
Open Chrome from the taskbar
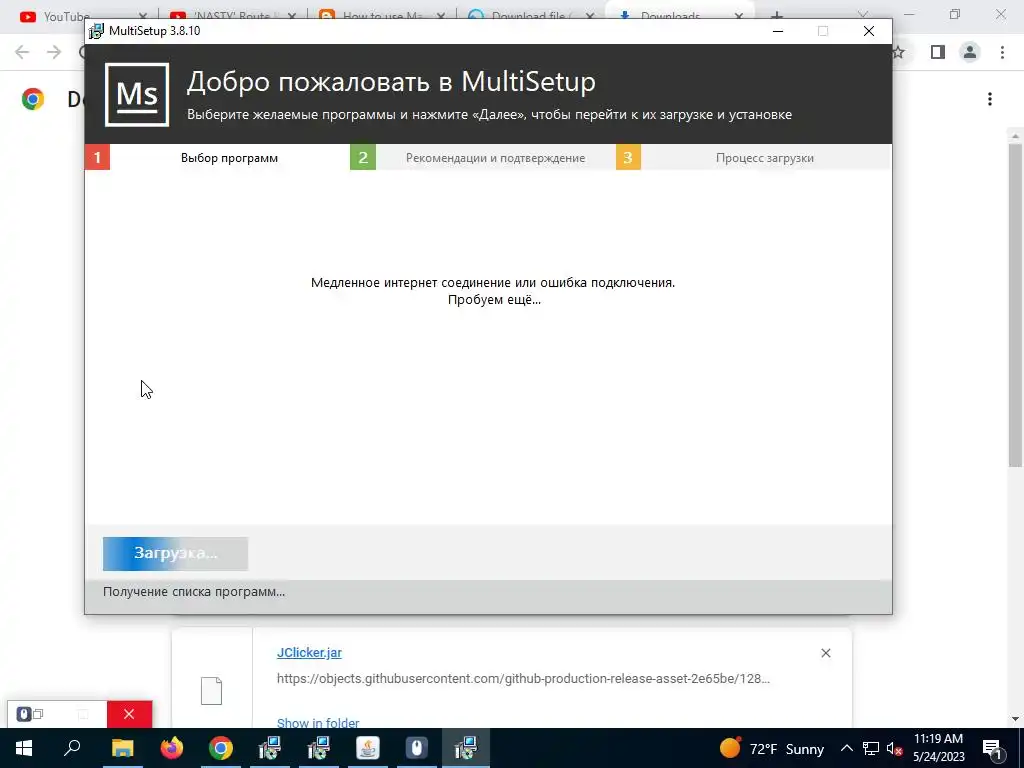point(221,748)
